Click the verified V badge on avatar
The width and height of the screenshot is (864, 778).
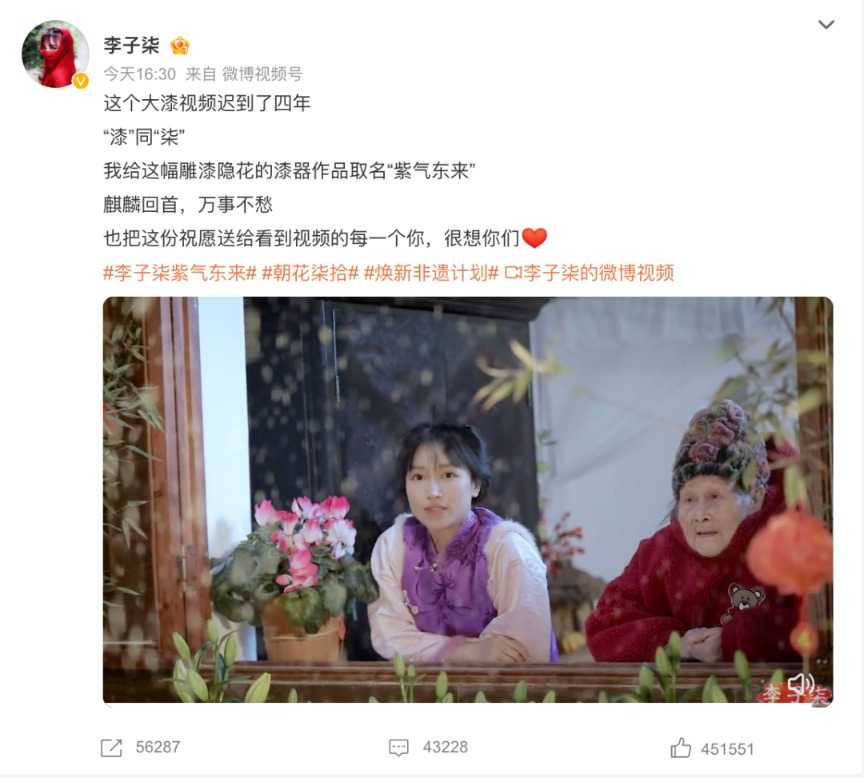[x=81, y=81]
